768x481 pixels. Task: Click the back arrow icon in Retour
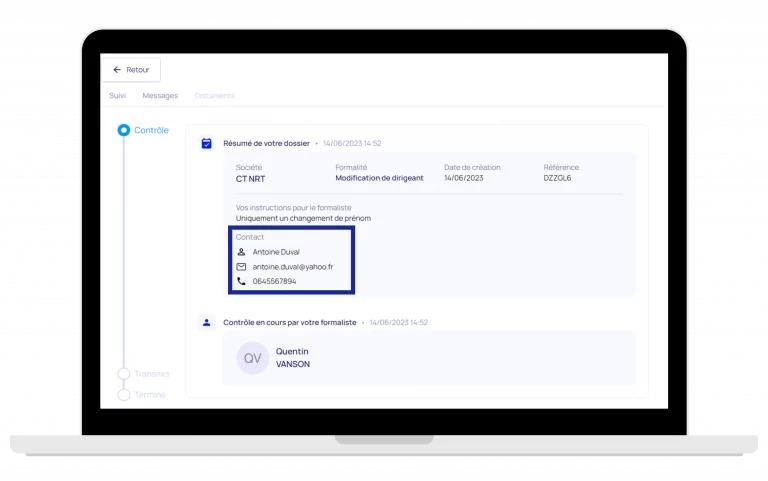coord(117,70)
